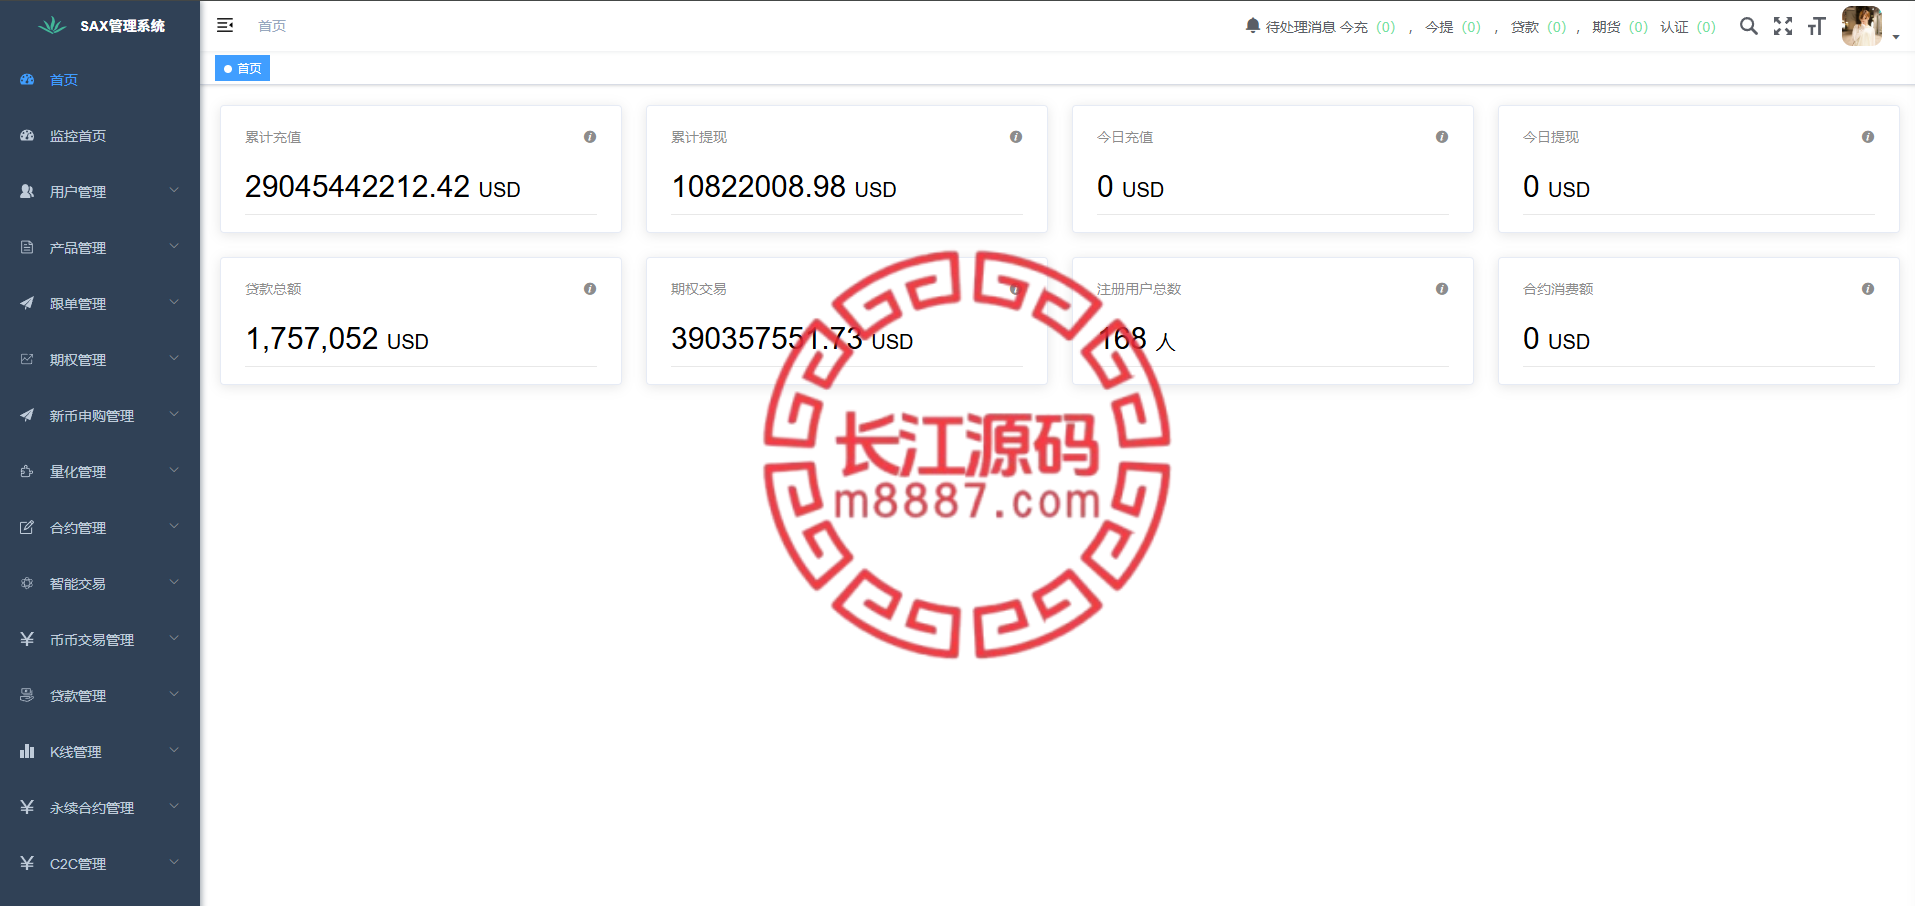Click info icon on 今日充值 card

coord(1442,137)
